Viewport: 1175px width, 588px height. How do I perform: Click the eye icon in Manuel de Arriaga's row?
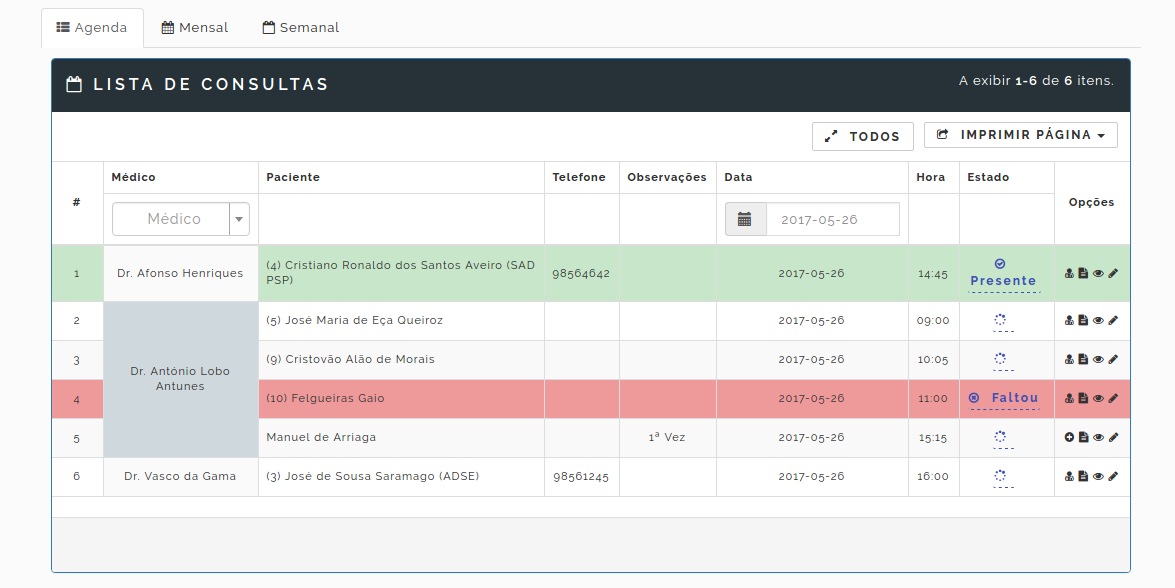pyautogui.click(x=1098, y=437)
